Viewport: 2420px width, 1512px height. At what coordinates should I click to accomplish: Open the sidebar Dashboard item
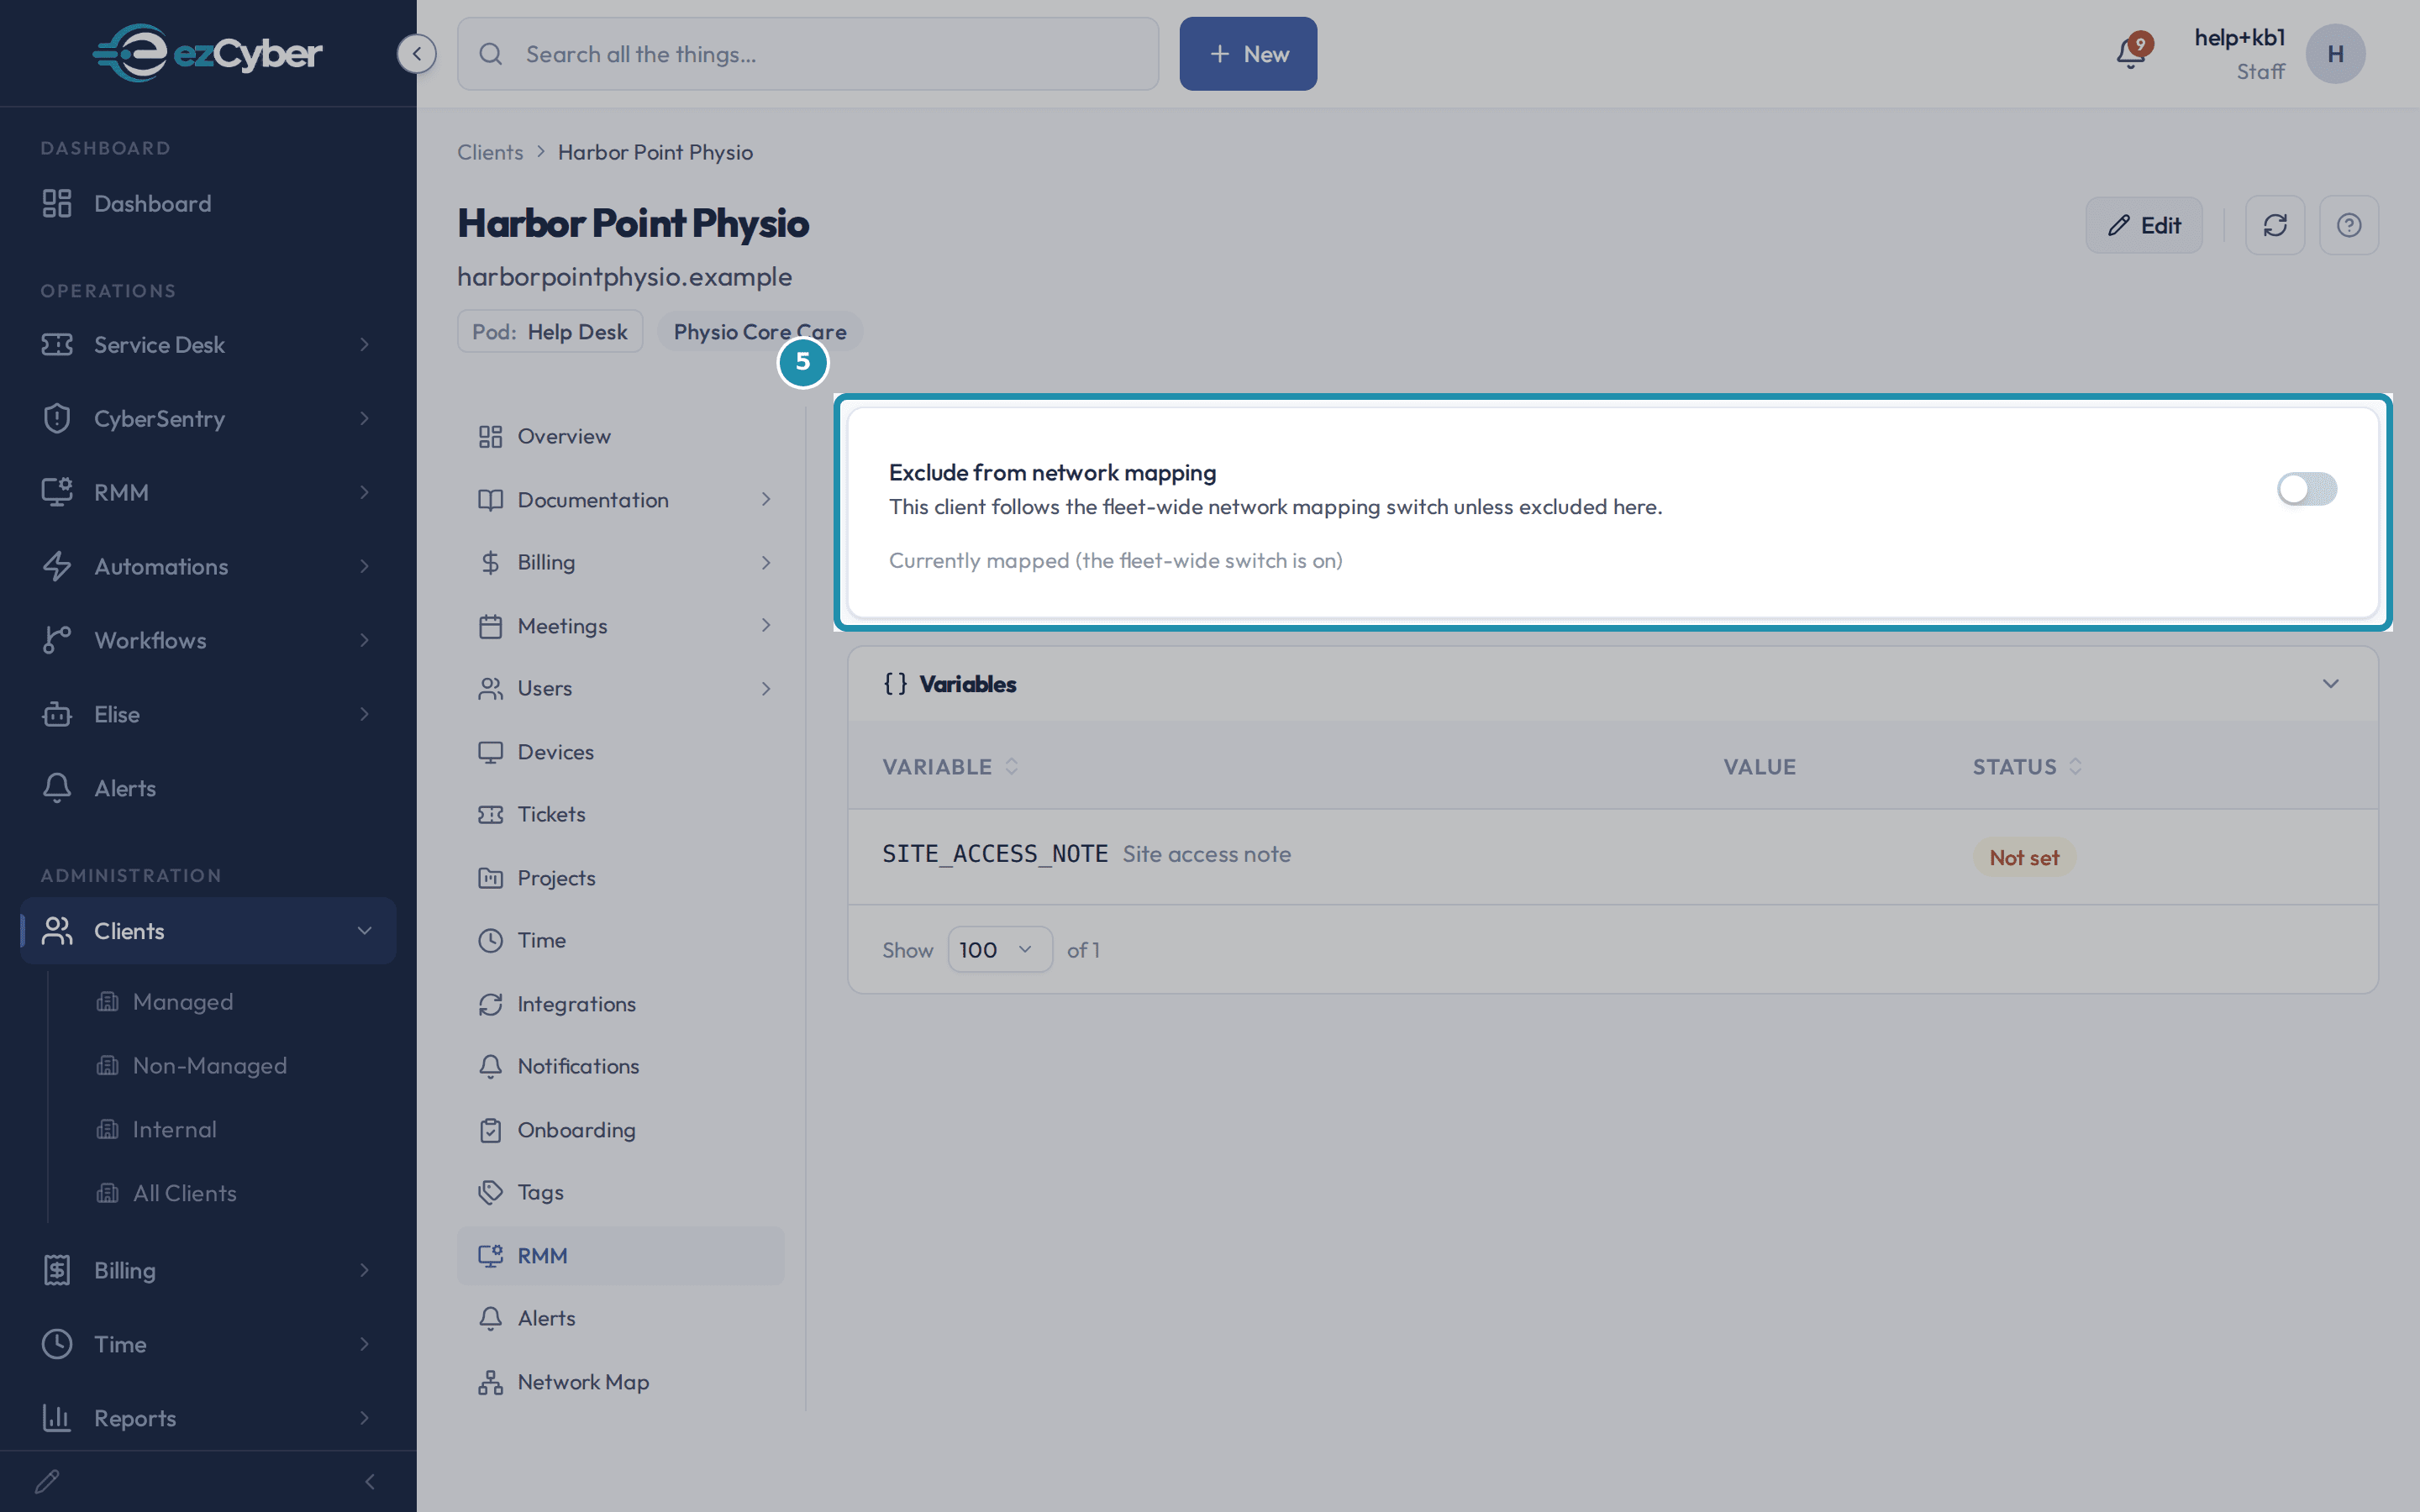208,203
